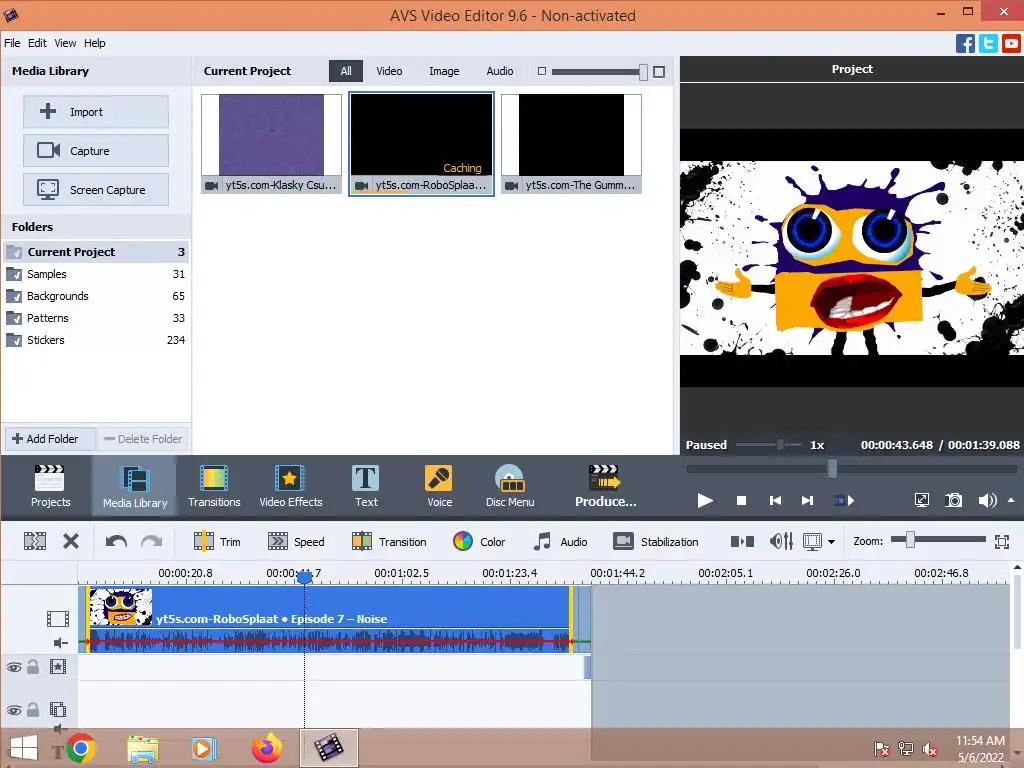Lock the overlay track

click(33, 709)
